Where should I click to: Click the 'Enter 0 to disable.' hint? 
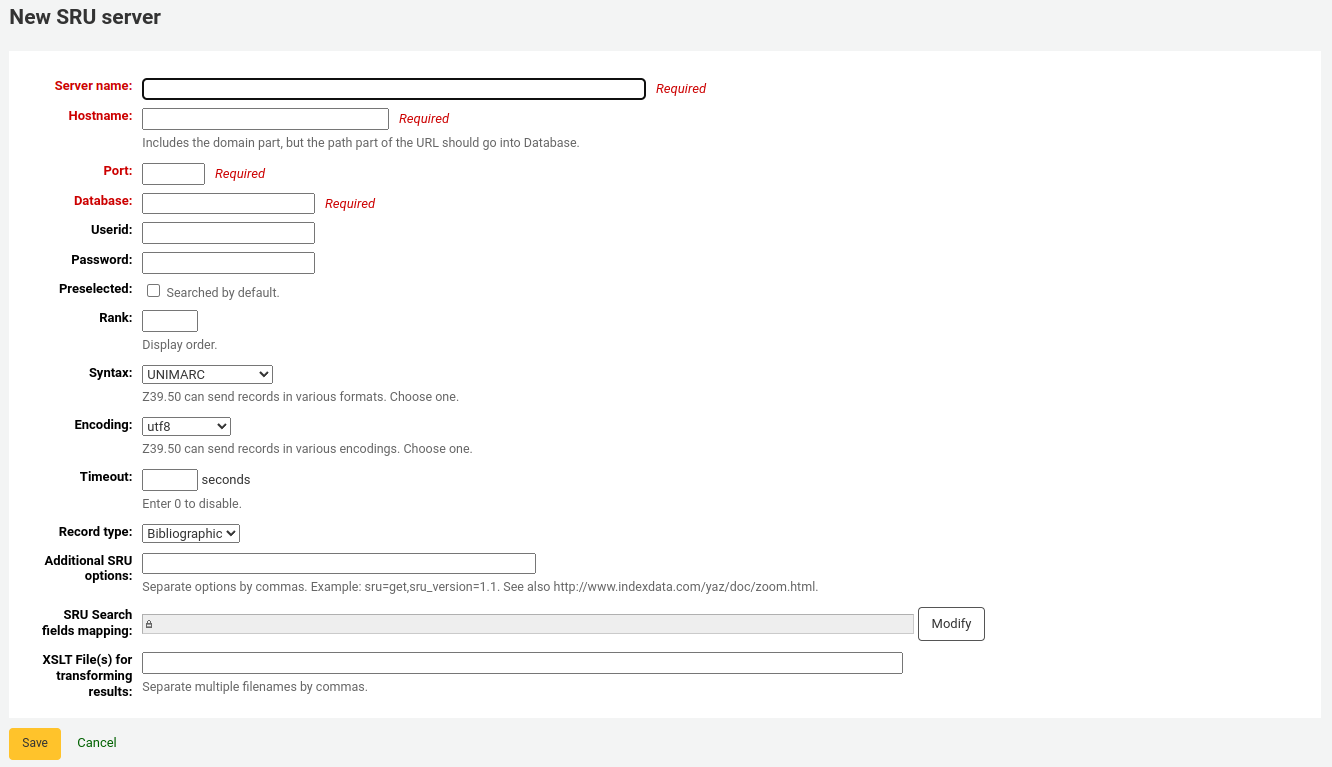(192, 504)
